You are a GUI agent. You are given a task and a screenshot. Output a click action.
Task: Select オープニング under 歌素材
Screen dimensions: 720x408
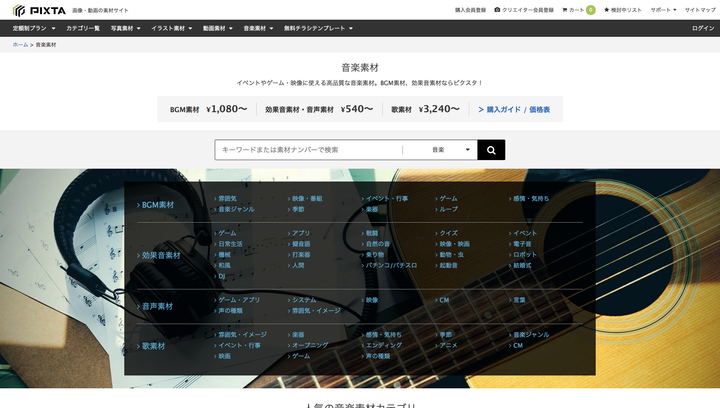click(x=308, y=346)
